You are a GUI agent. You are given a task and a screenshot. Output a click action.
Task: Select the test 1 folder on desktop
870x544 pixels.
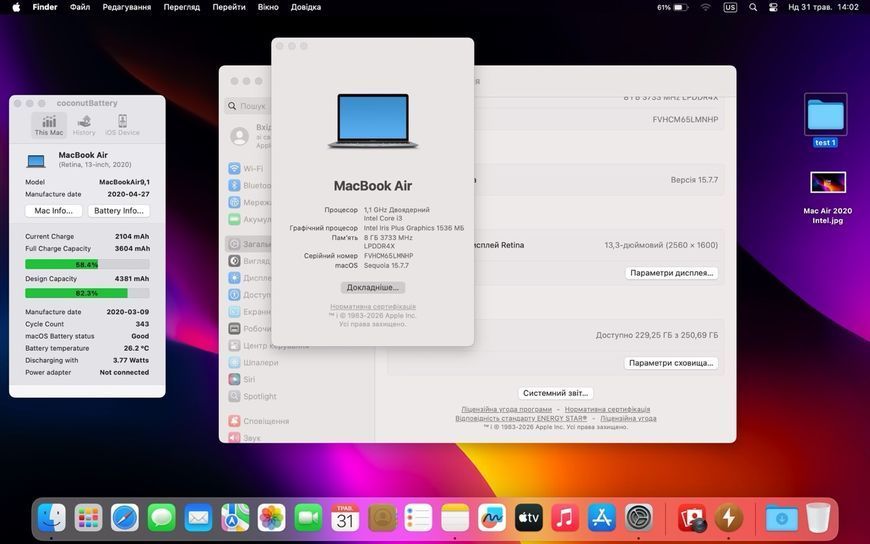(825, 120)
